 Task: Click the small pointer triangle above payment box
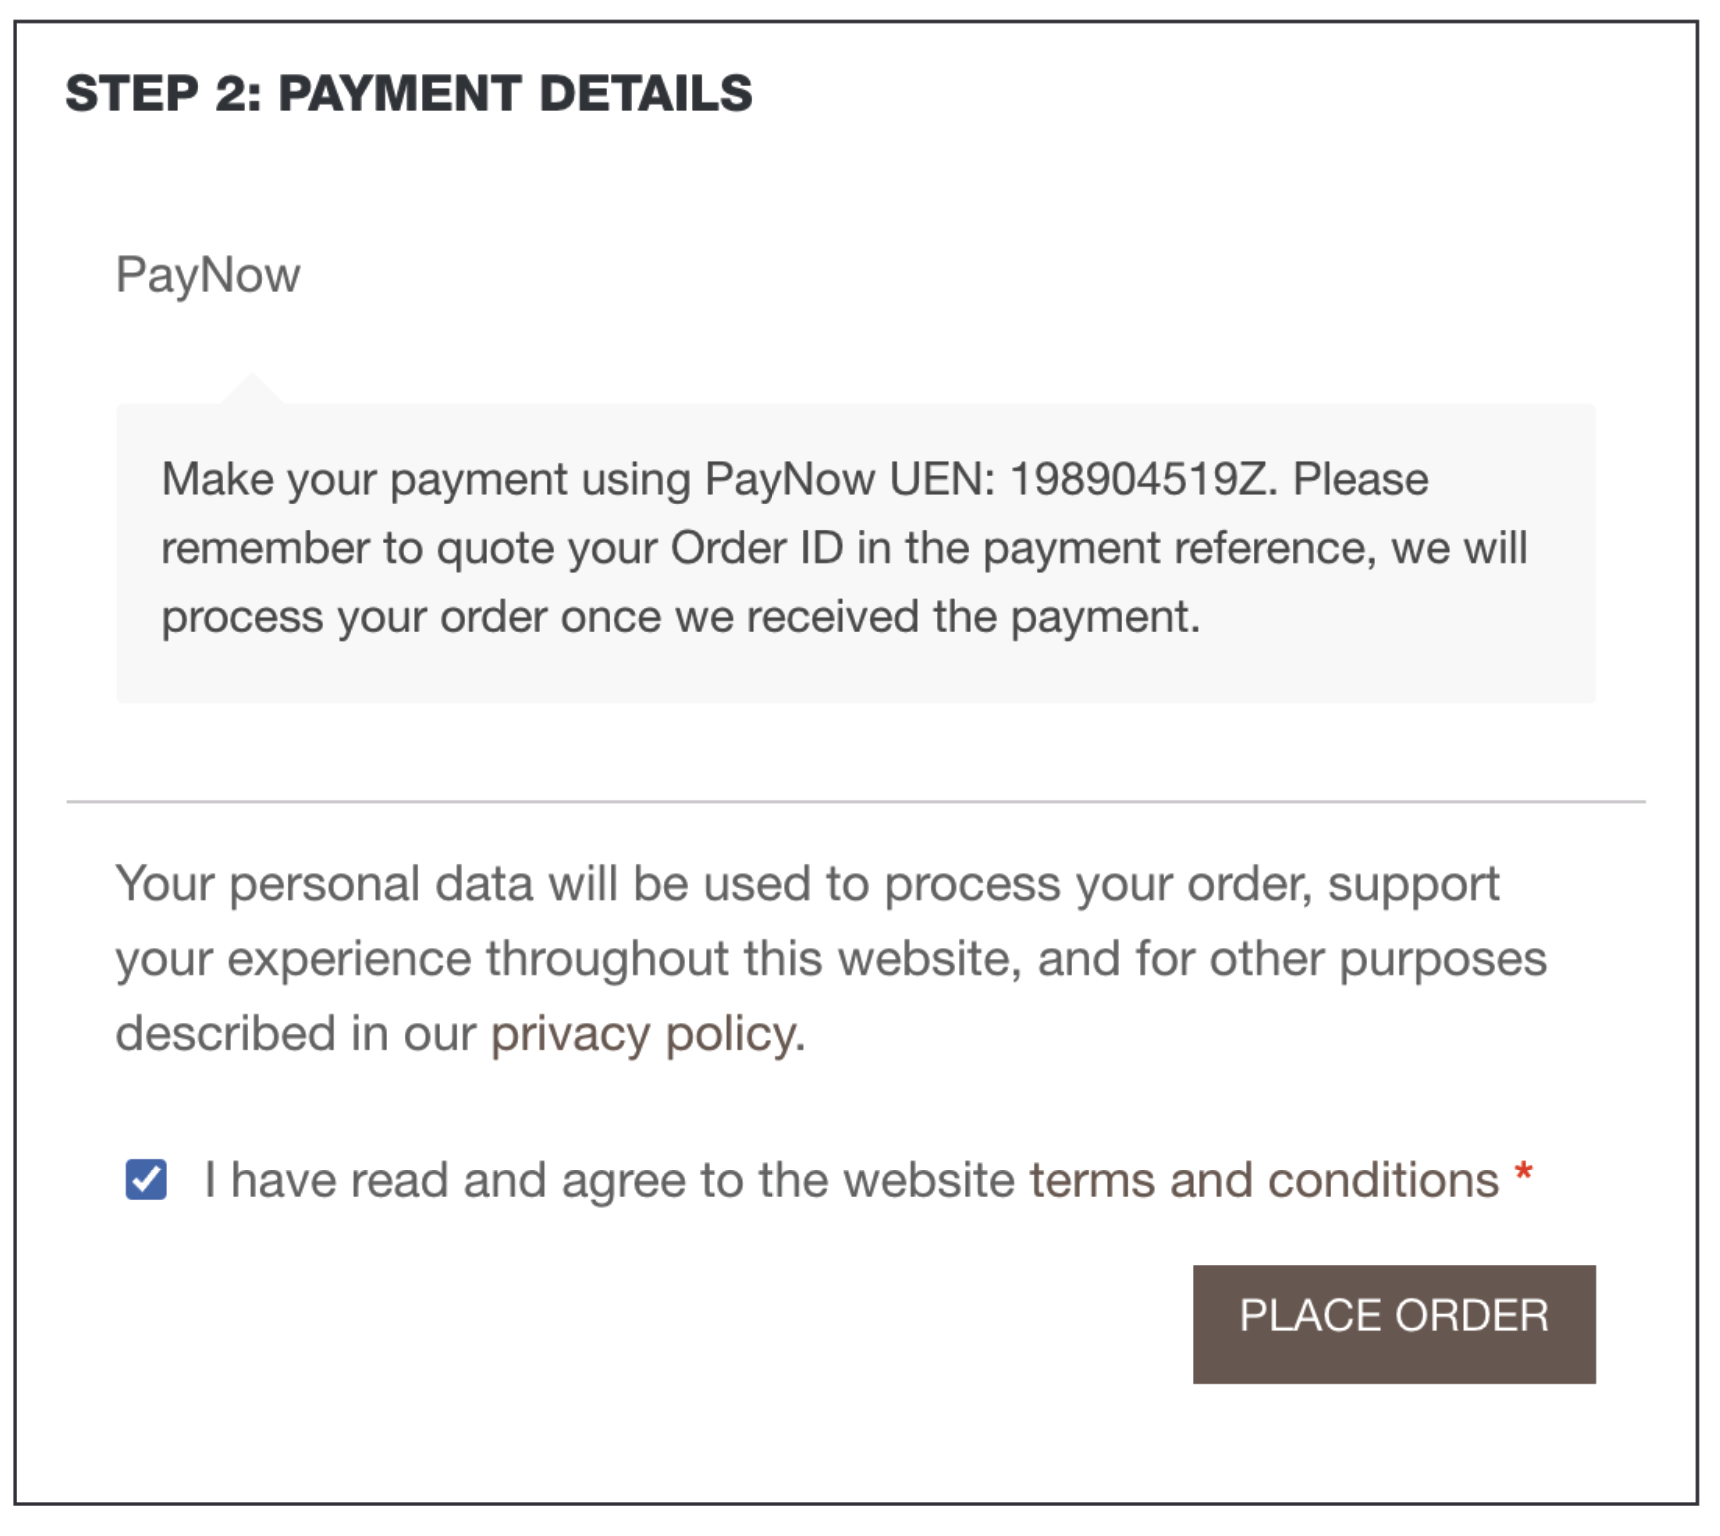click(252, 390)
